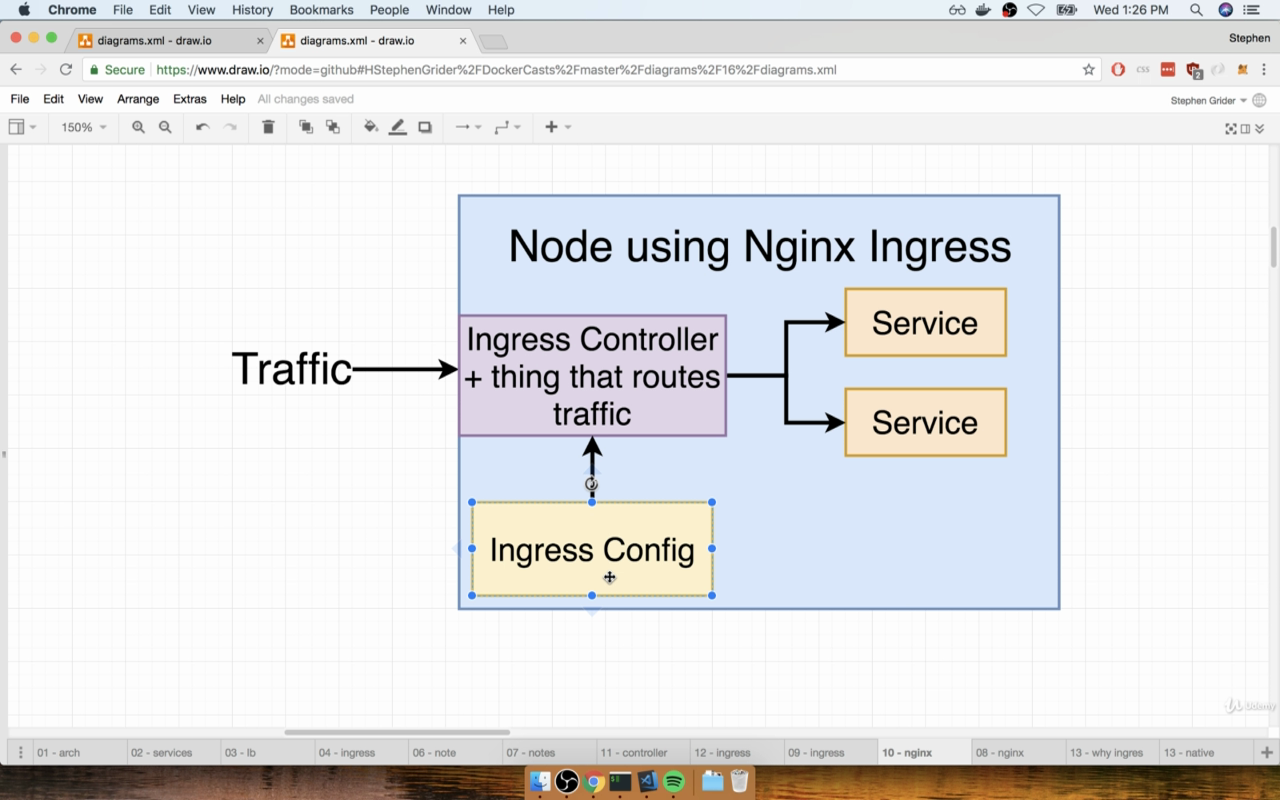Viewport: 1280px width, 800px height.
Task: Select the Traffic text label
Action: (x=292, y=369)
